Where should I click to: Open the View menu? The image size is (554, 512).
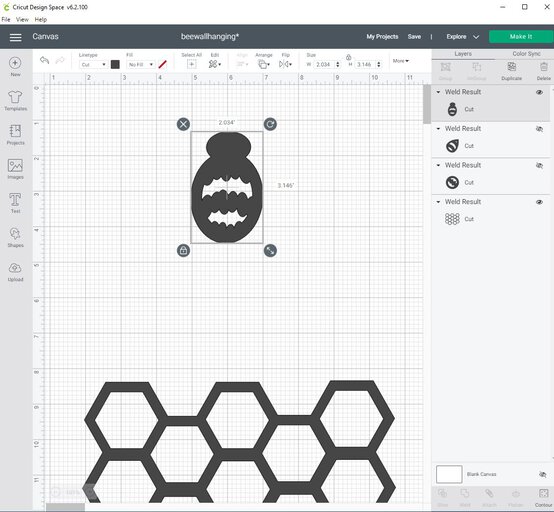click(x=22, y=19)
